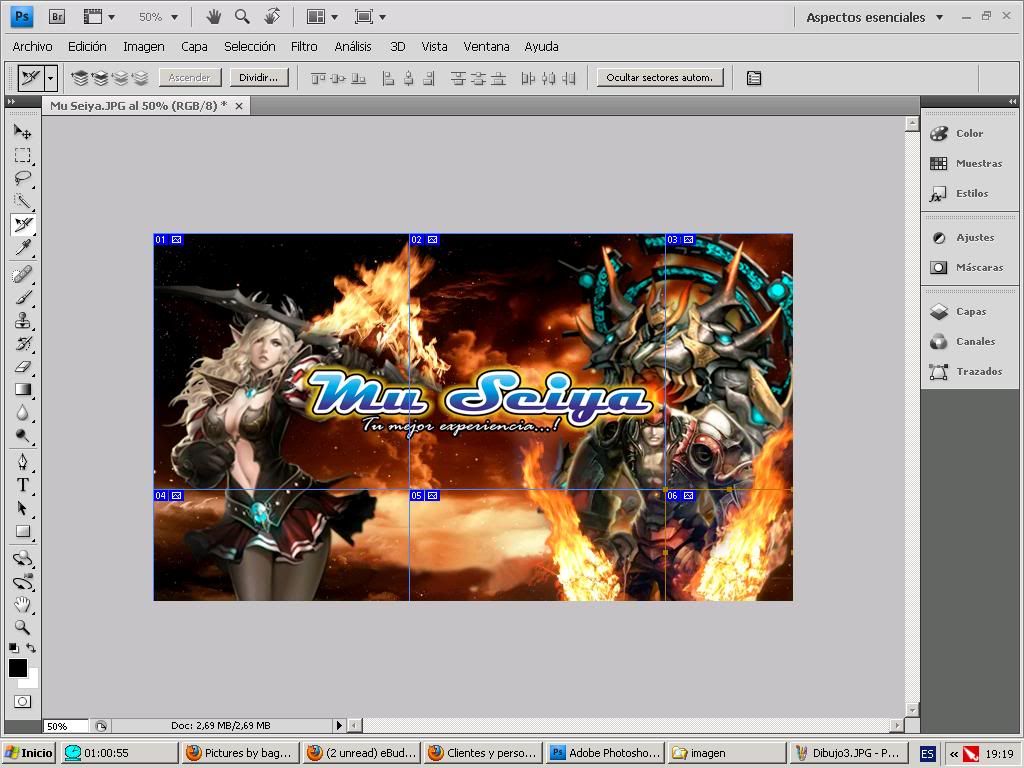This screenshot has height=768, width=1024.
Task: Expand the right panel dock
Action: (x=1012, y=102)
